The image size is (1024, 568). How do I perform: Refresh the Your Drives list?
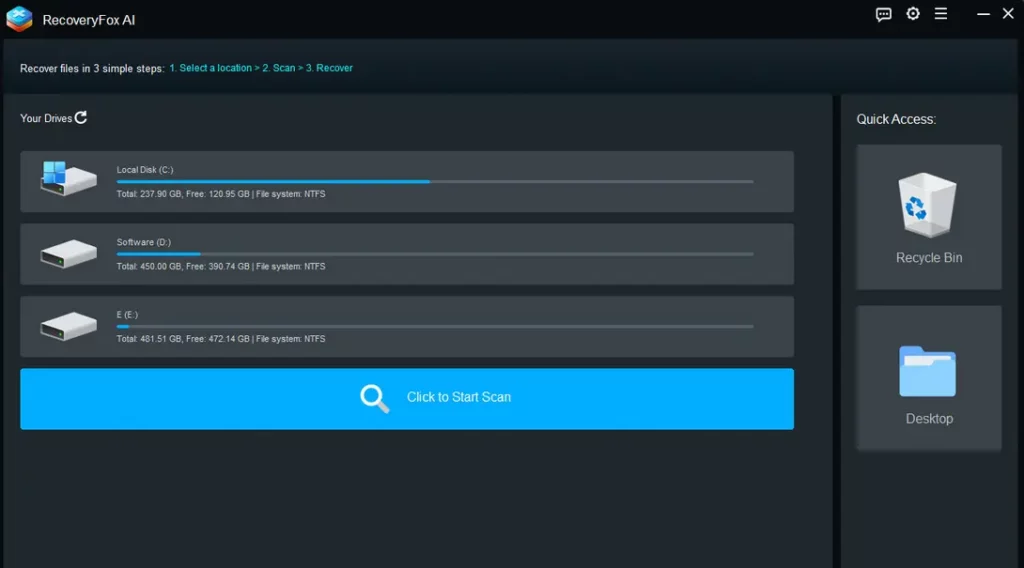(81, 117)
